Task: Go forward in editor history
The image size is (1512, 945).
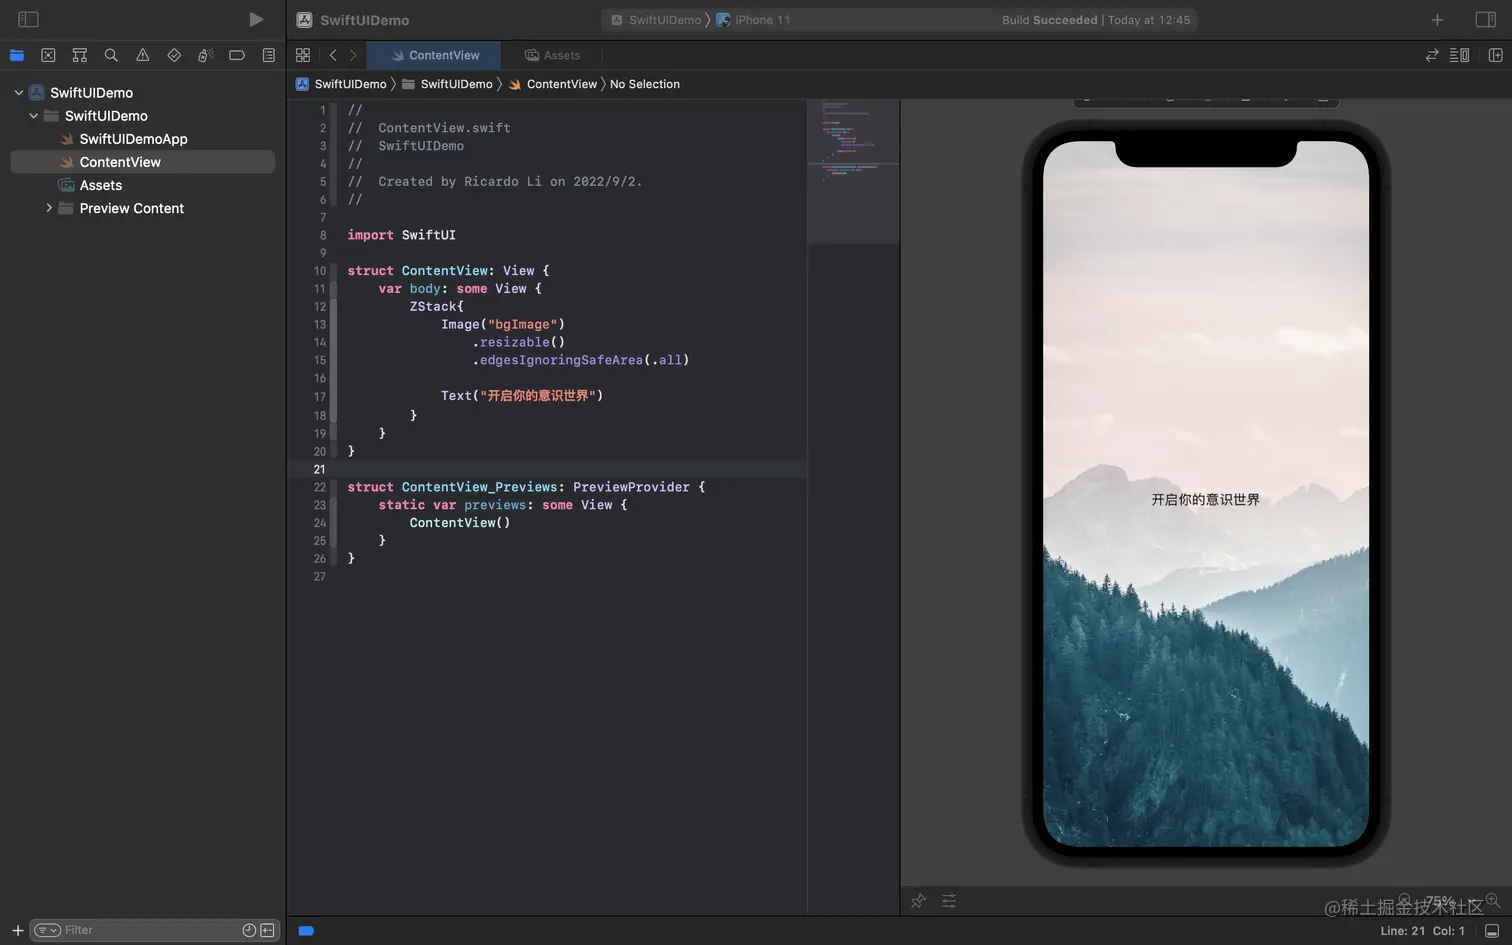Action: pos(353,55)
